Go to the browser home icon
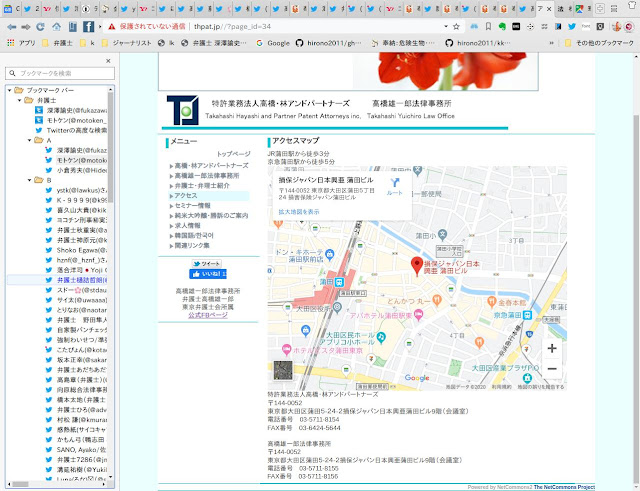The image size is (640, 491). (x=56, y=27)
